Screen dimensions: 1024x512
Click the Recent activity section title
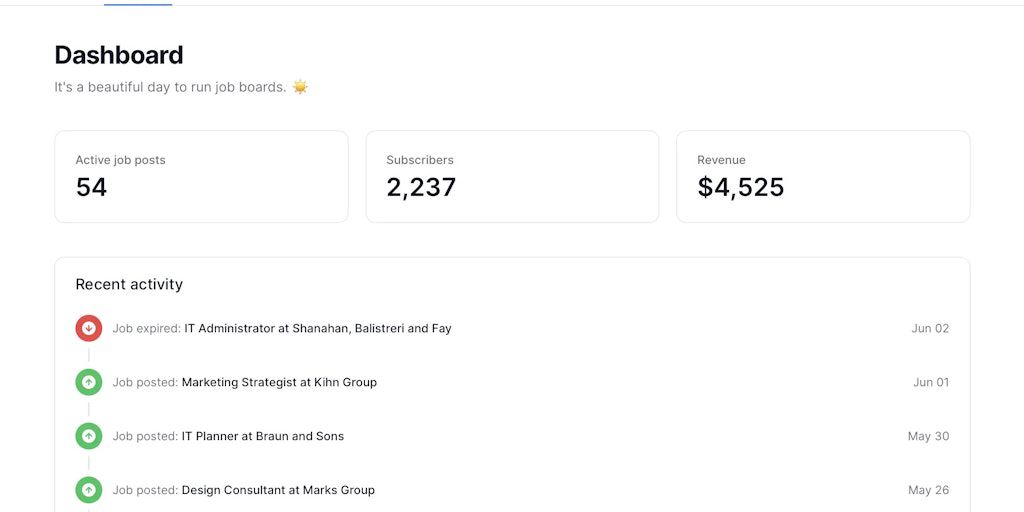[x=129, y=284]
